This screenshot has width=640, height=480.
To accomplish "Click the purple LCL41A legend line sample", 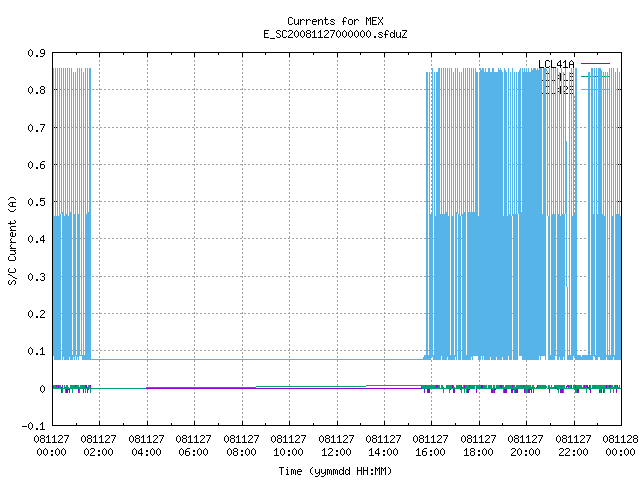I will 595,64.
